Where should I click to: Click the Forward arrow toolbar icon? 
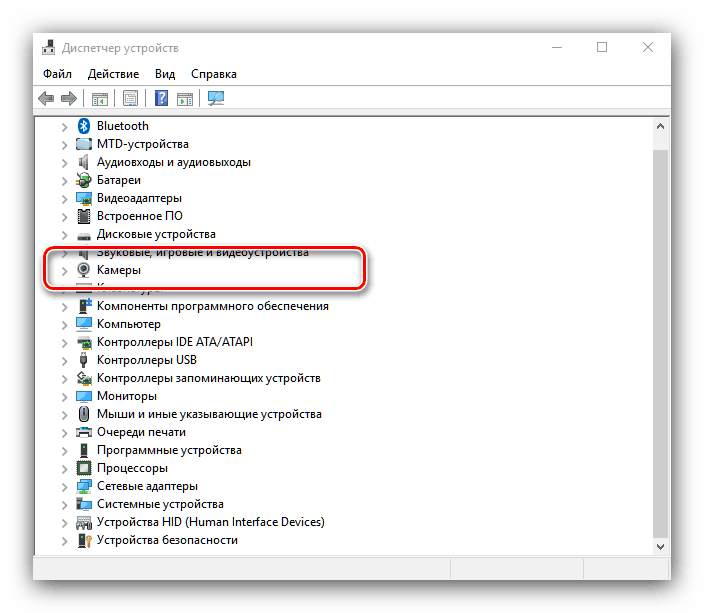(x=69, y=98)
